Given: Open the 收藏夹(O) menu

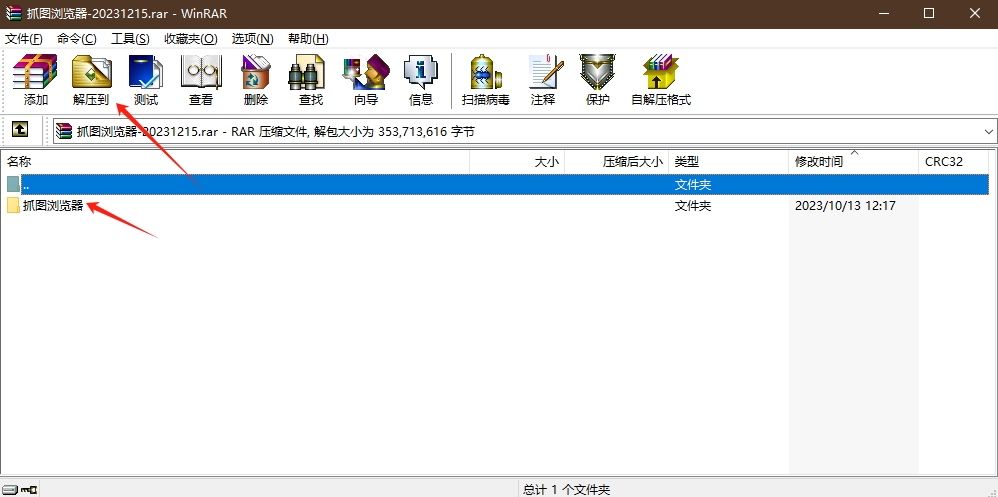Looking at the screenshot, I should (190, 39).
